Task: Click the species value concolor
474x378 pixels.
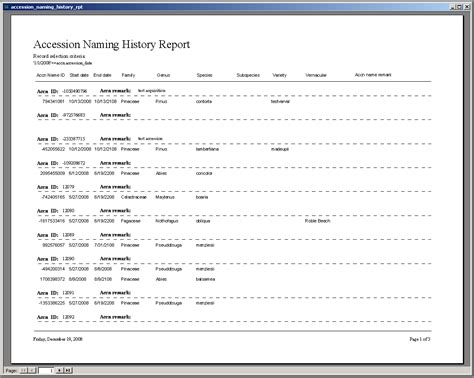Action: point(204,173)
